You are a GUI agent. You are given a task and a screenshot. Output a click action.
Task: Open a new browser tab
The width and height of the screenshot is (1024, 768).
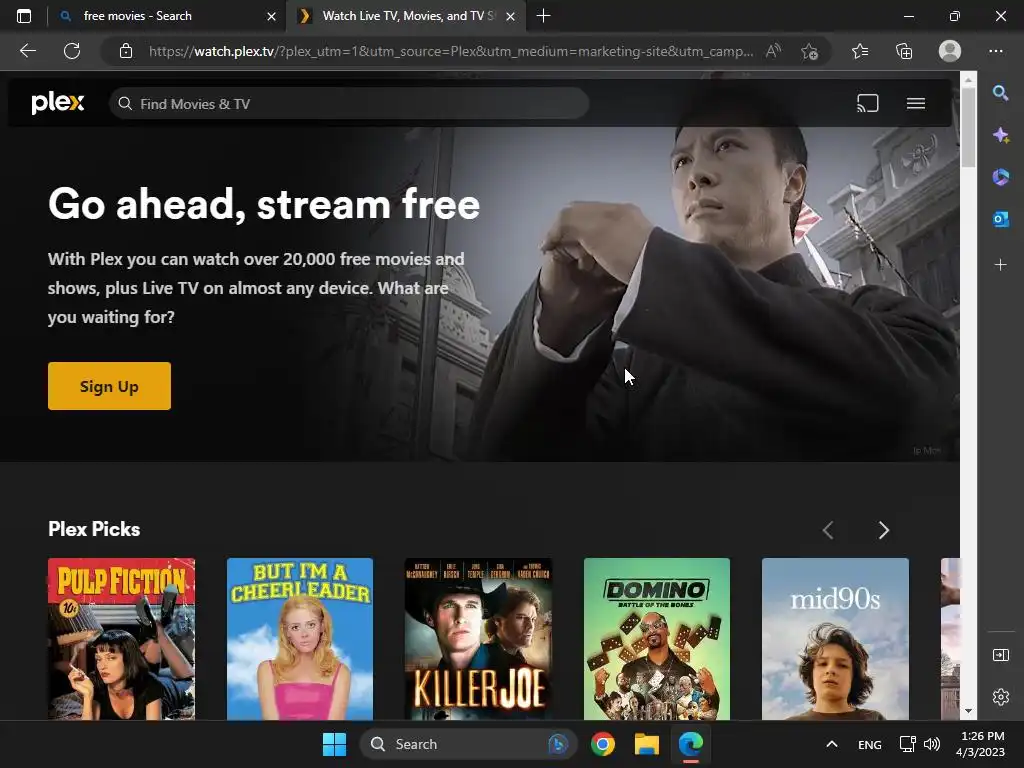coord(543,16)
